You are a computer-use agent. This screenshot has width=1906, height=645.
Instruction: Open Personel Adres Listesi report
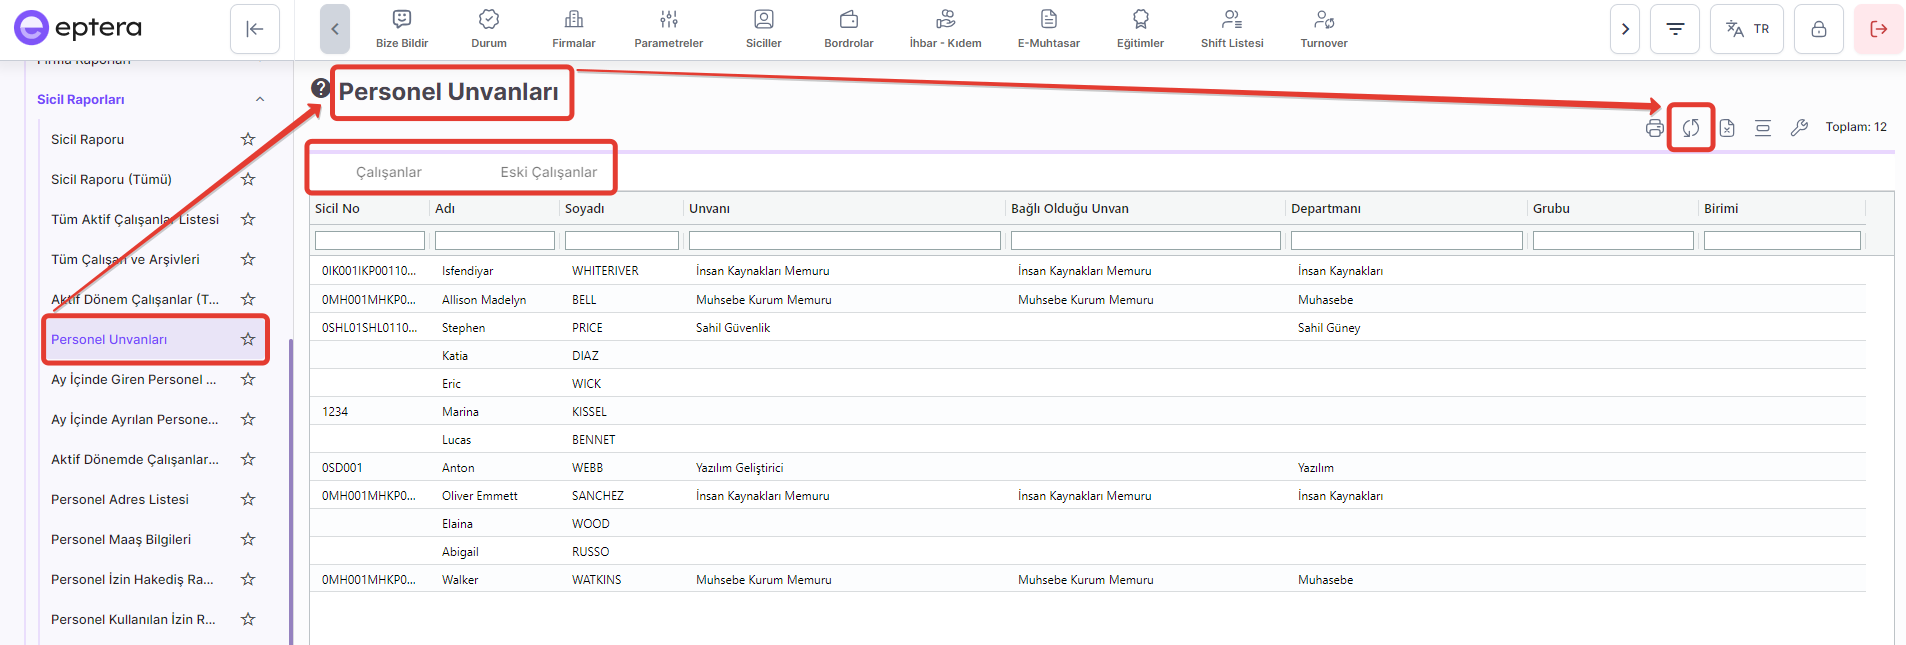pyautogui.click(x=120, y=500)
